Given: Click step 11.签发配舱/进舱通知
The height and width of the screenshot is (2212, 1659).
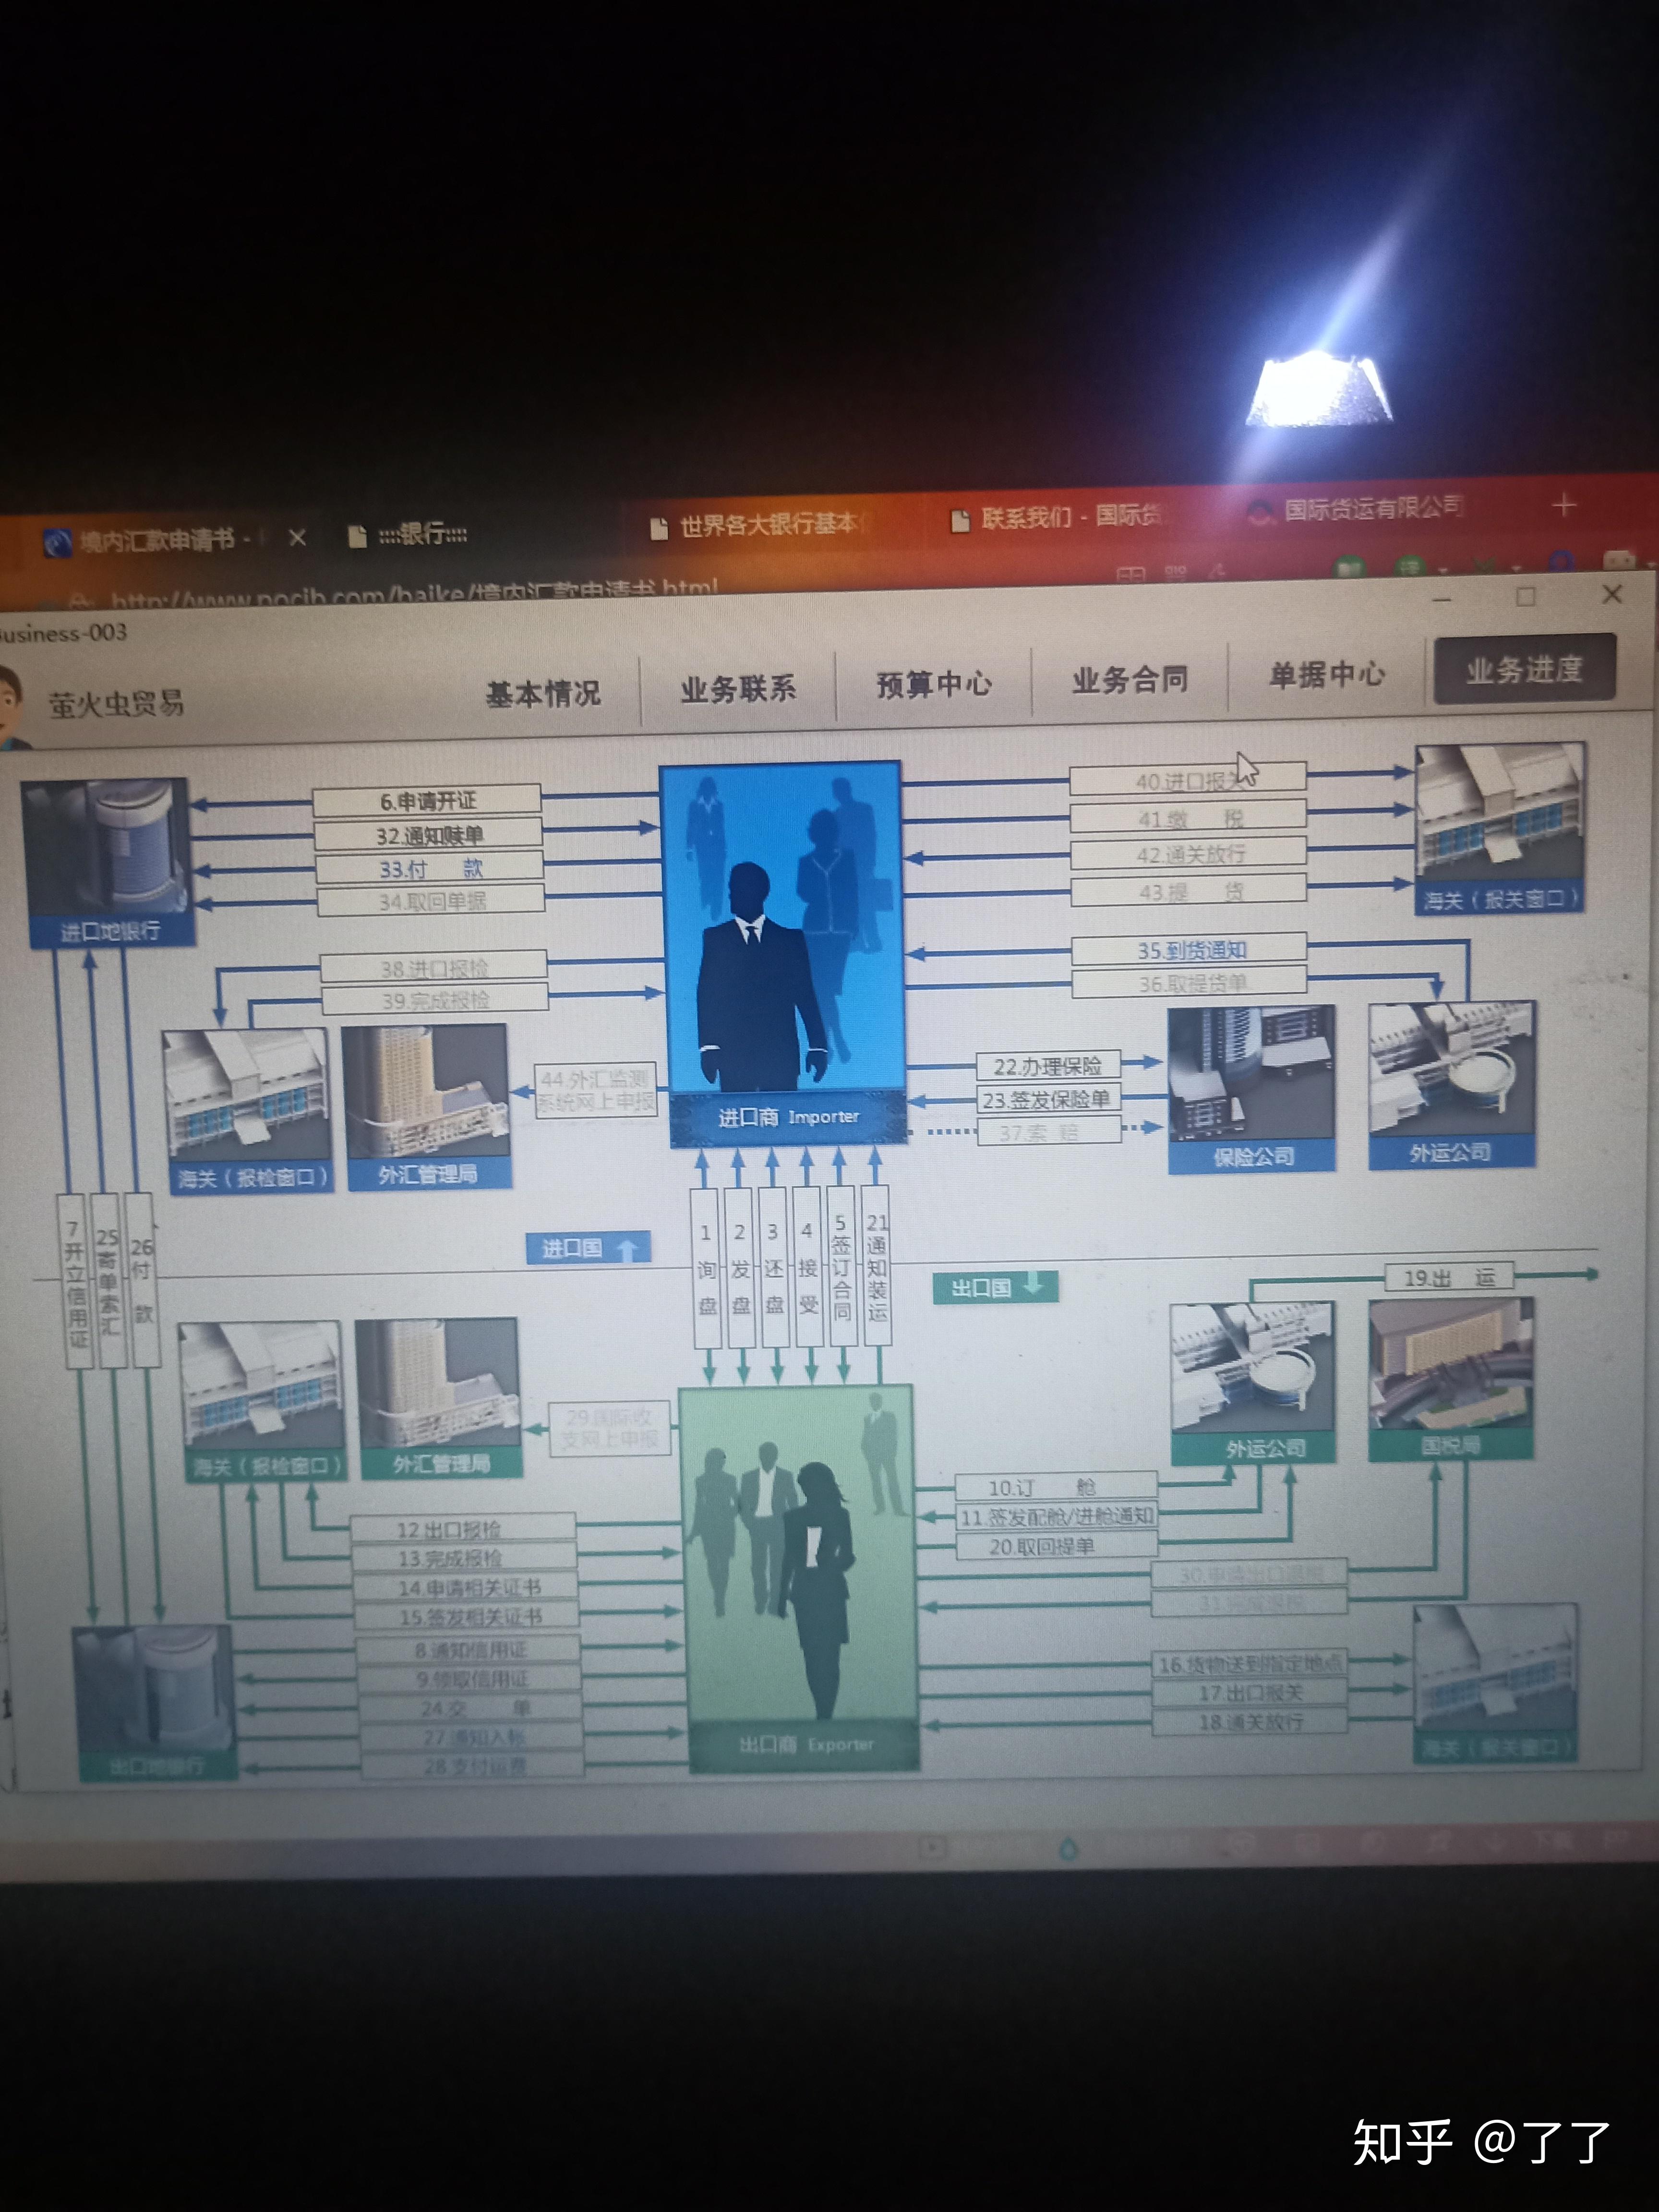Looking at the screenshot, I should pyautogui.click(x=1056, y=1517).
